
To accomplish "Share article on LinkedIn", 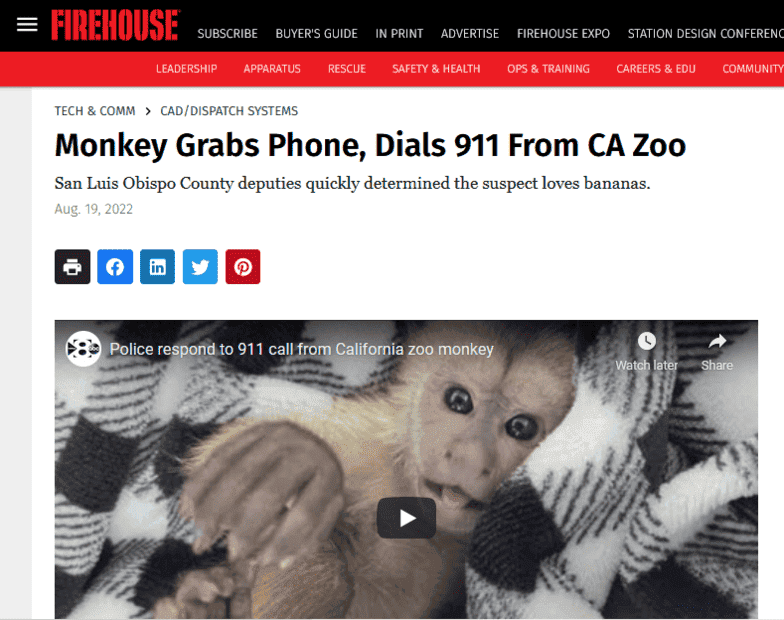I will point(158,266).
